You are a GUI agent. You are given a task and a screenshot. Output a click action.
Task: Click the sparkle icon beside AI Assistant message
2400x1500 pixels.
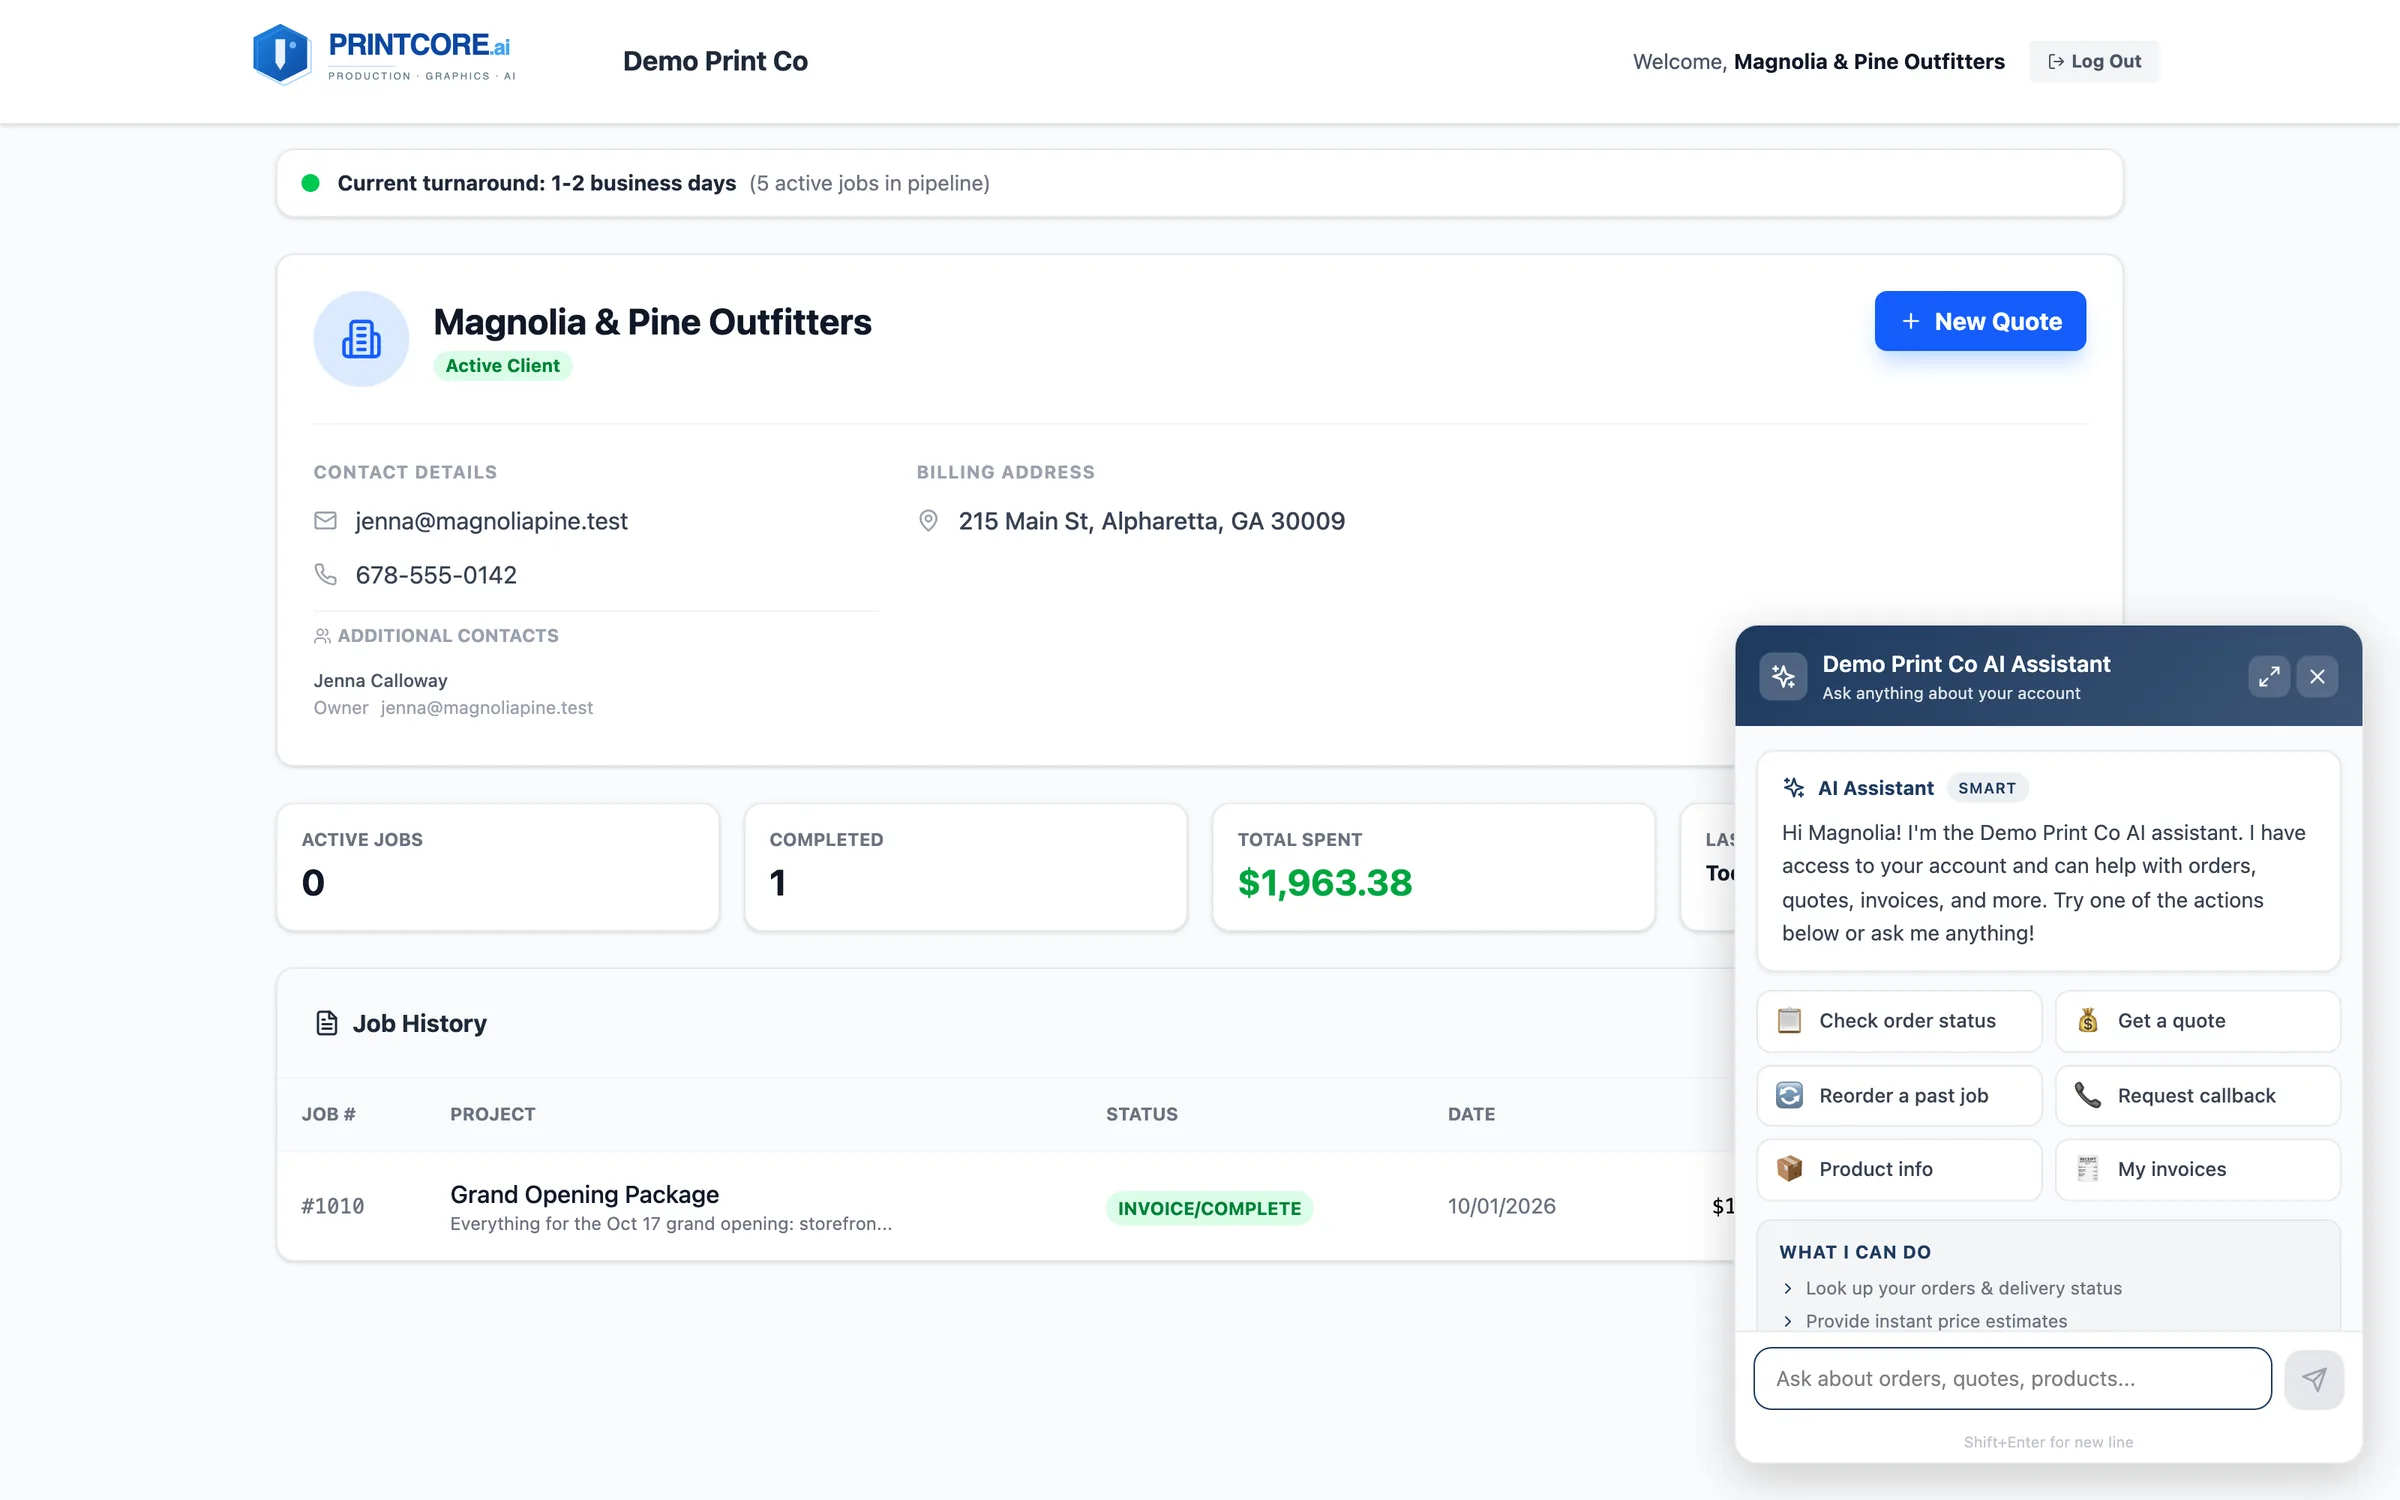click(x=1794, y=788)
